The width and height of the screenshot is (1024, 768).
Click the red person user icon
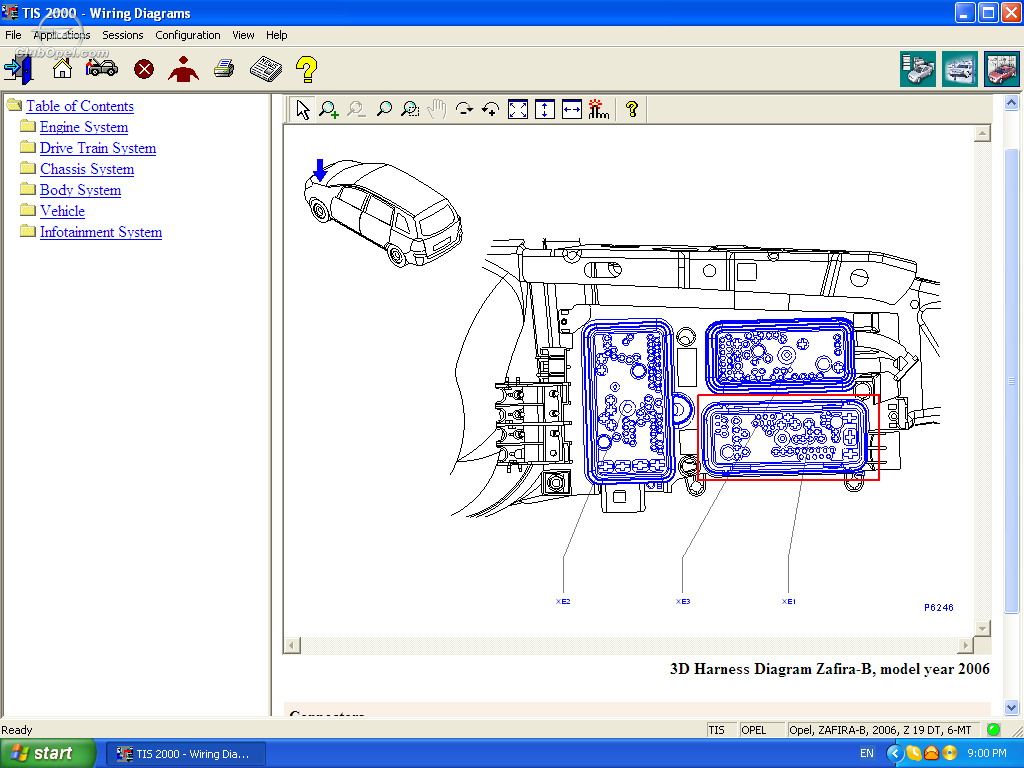point(184,69)
